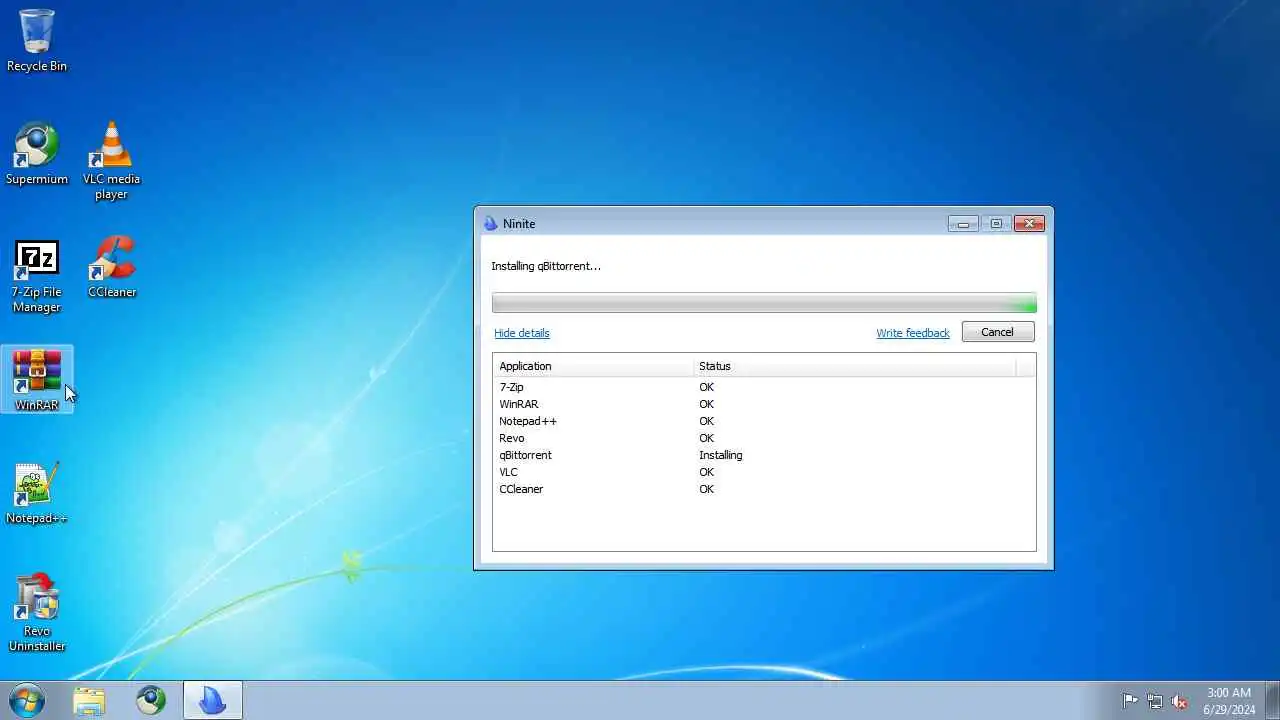The image size is (1280, 720).
Task: Select the 7-Zip row in the list
Action: tap(764, 387)
